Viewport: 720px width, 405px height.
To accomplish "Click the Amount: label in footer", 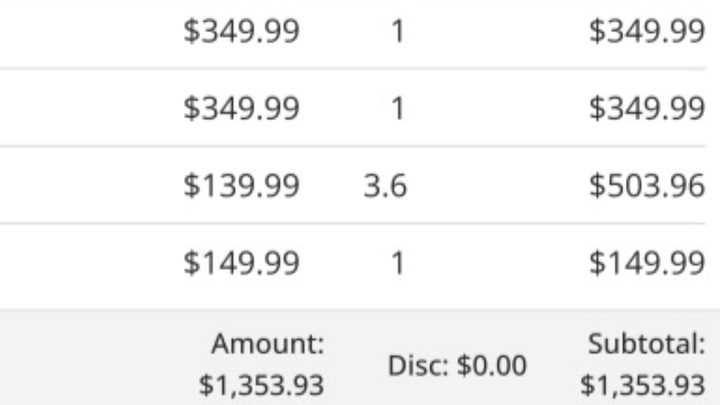I will (x=268, y=343).
